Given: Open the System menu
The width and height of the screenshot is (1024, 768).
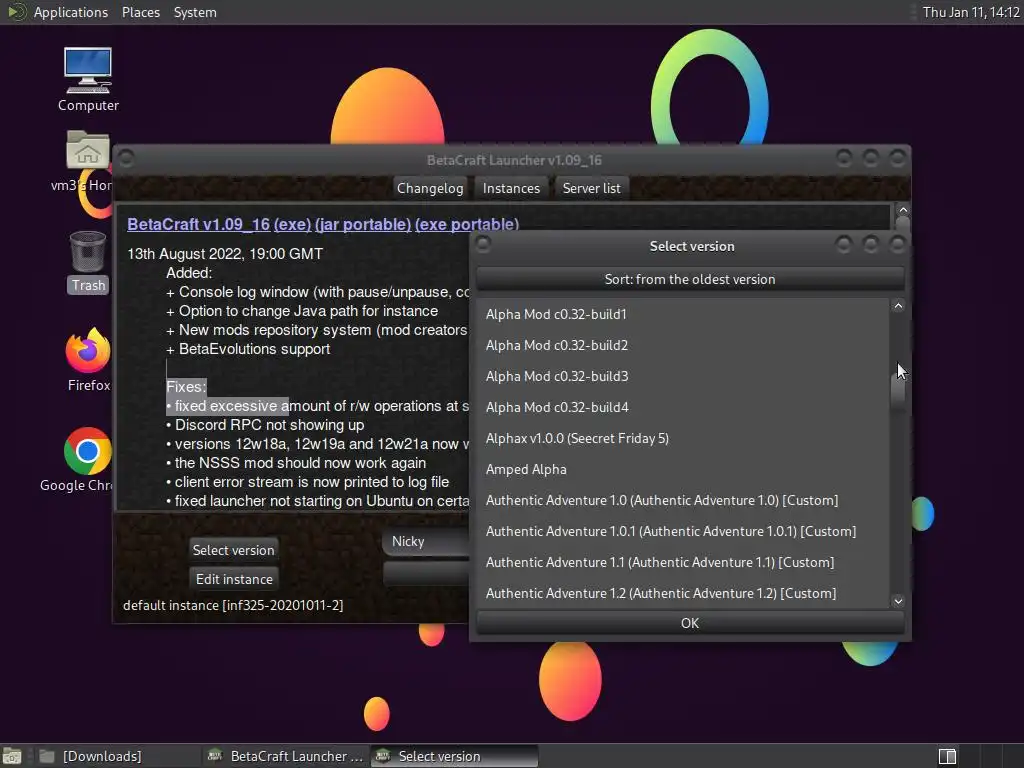Looking at the screenshot, I should point(195,12).
